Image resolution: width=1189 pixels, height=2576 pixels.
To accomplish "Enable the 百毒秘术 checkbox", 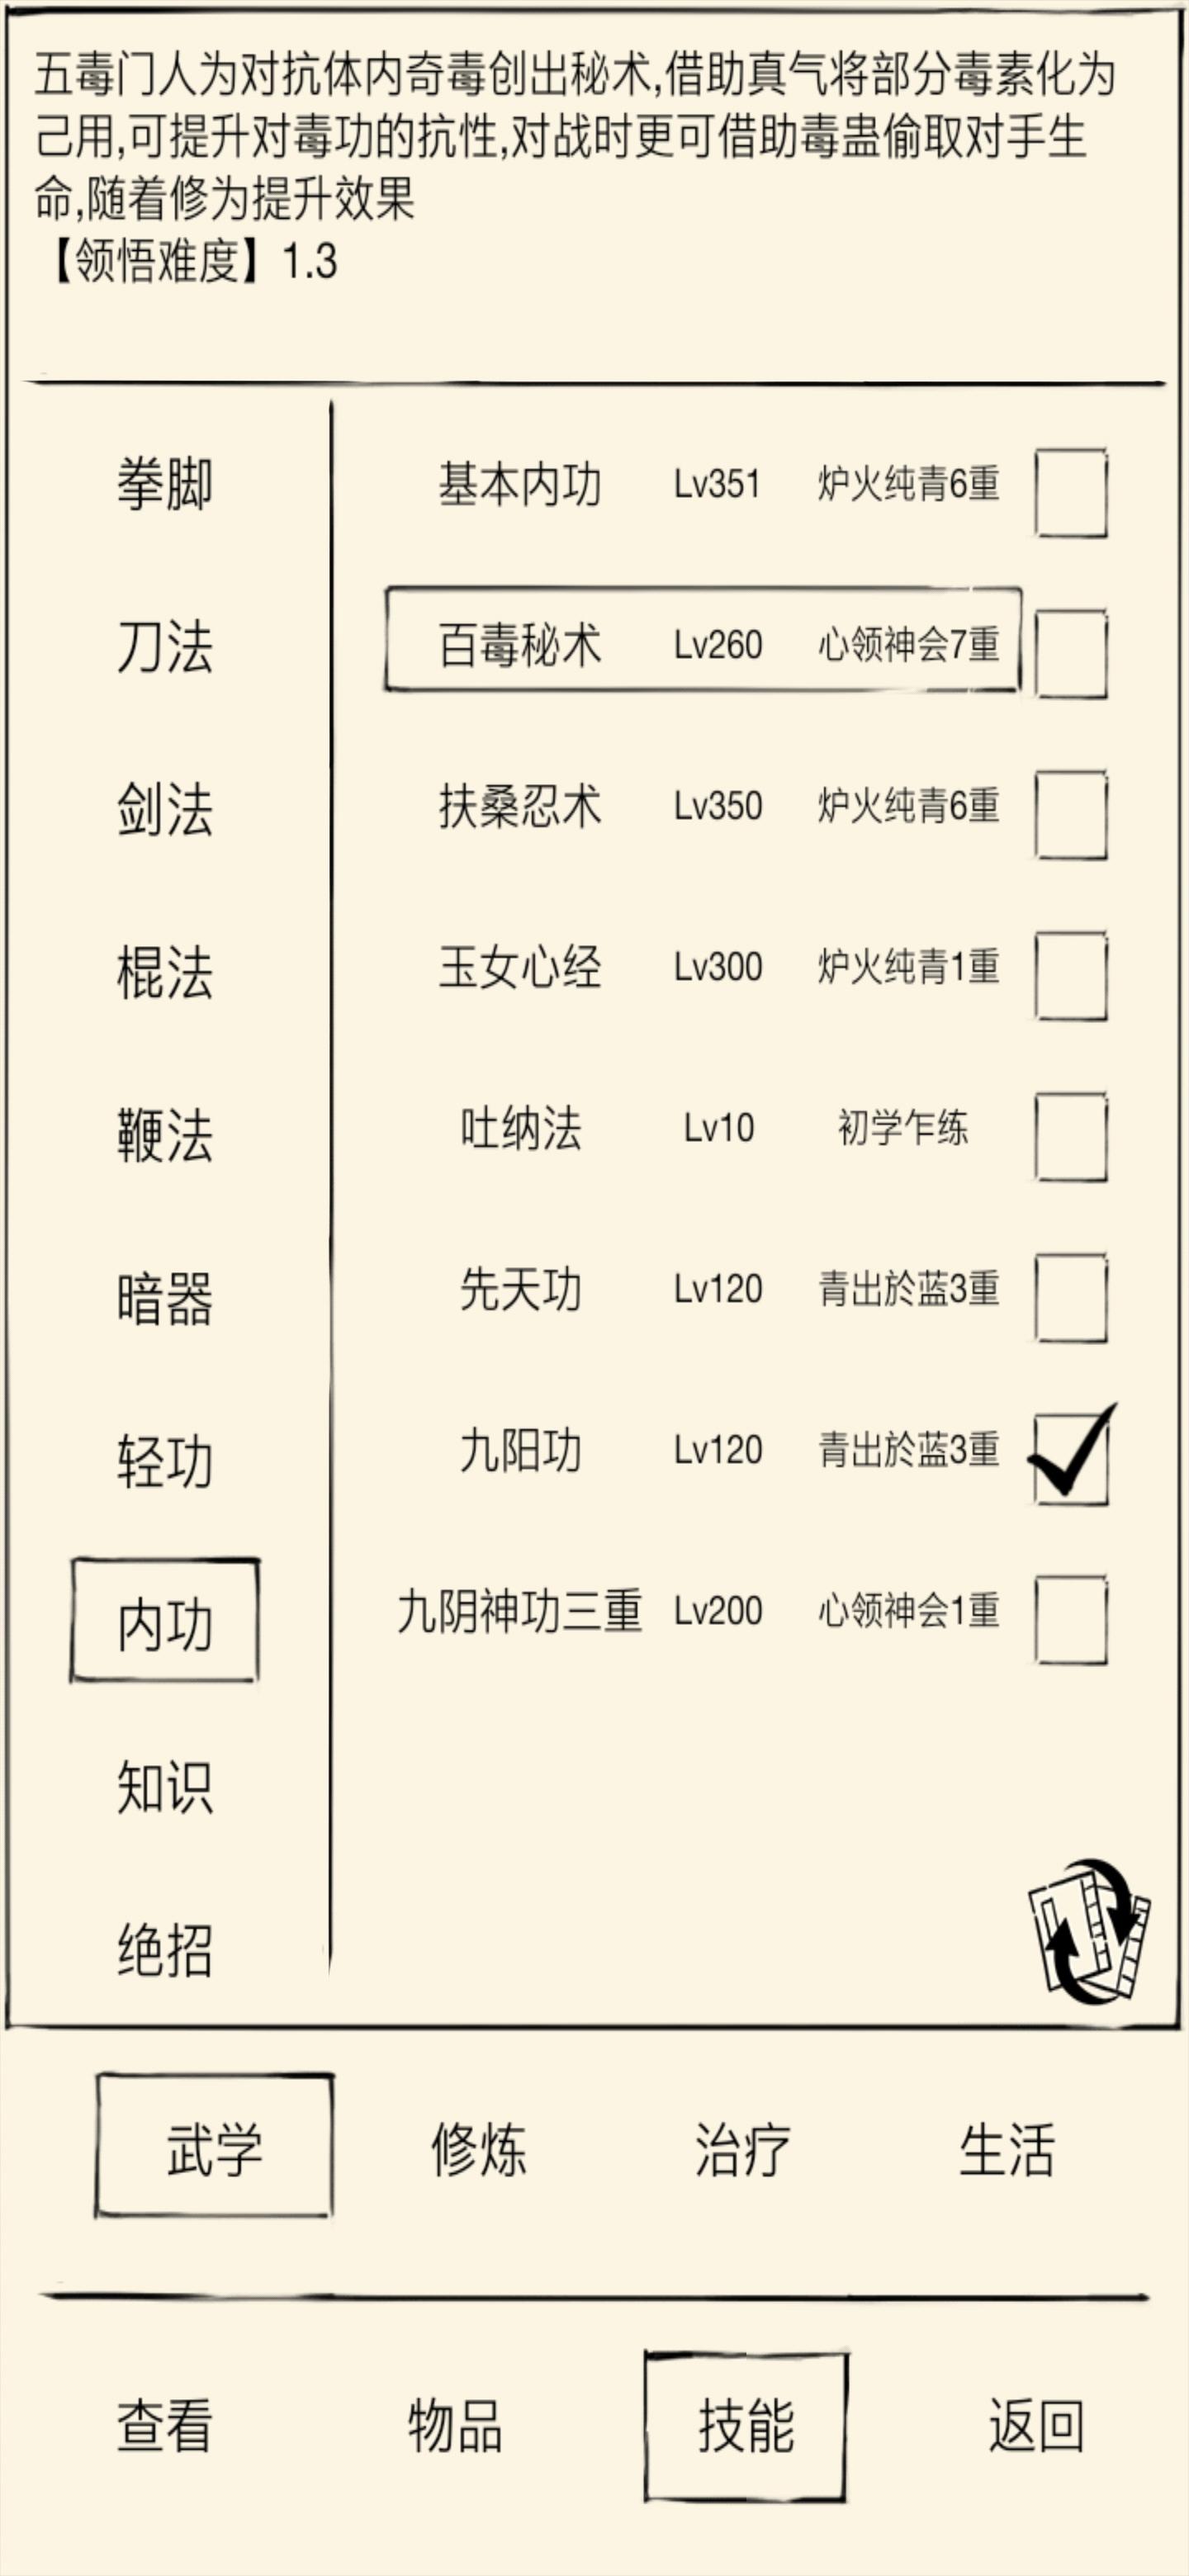I will coord(1071,654).
